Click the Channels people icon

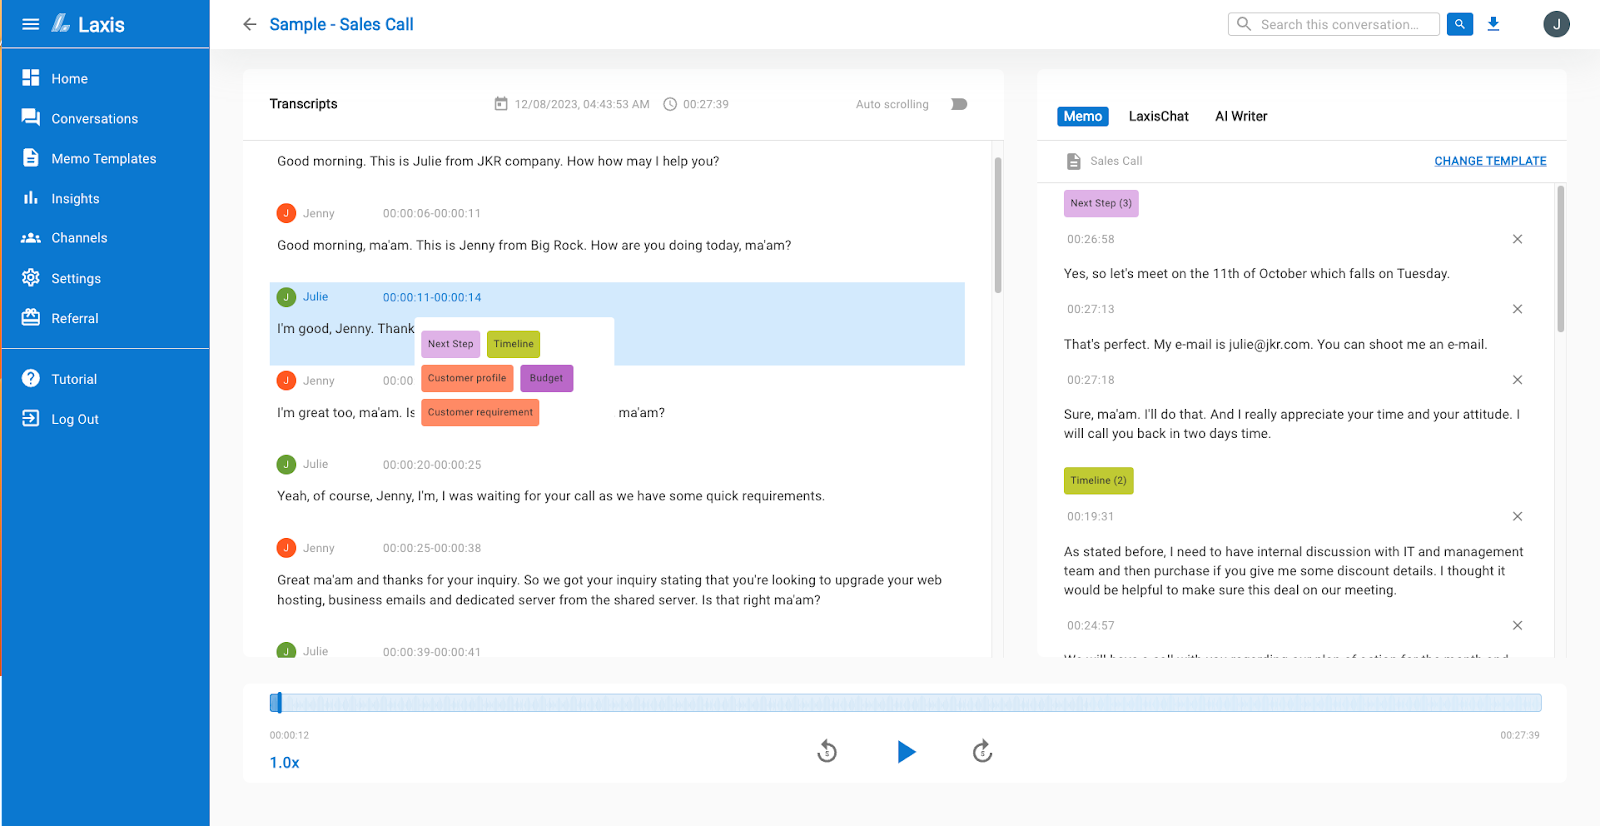[x=31, y=238]
